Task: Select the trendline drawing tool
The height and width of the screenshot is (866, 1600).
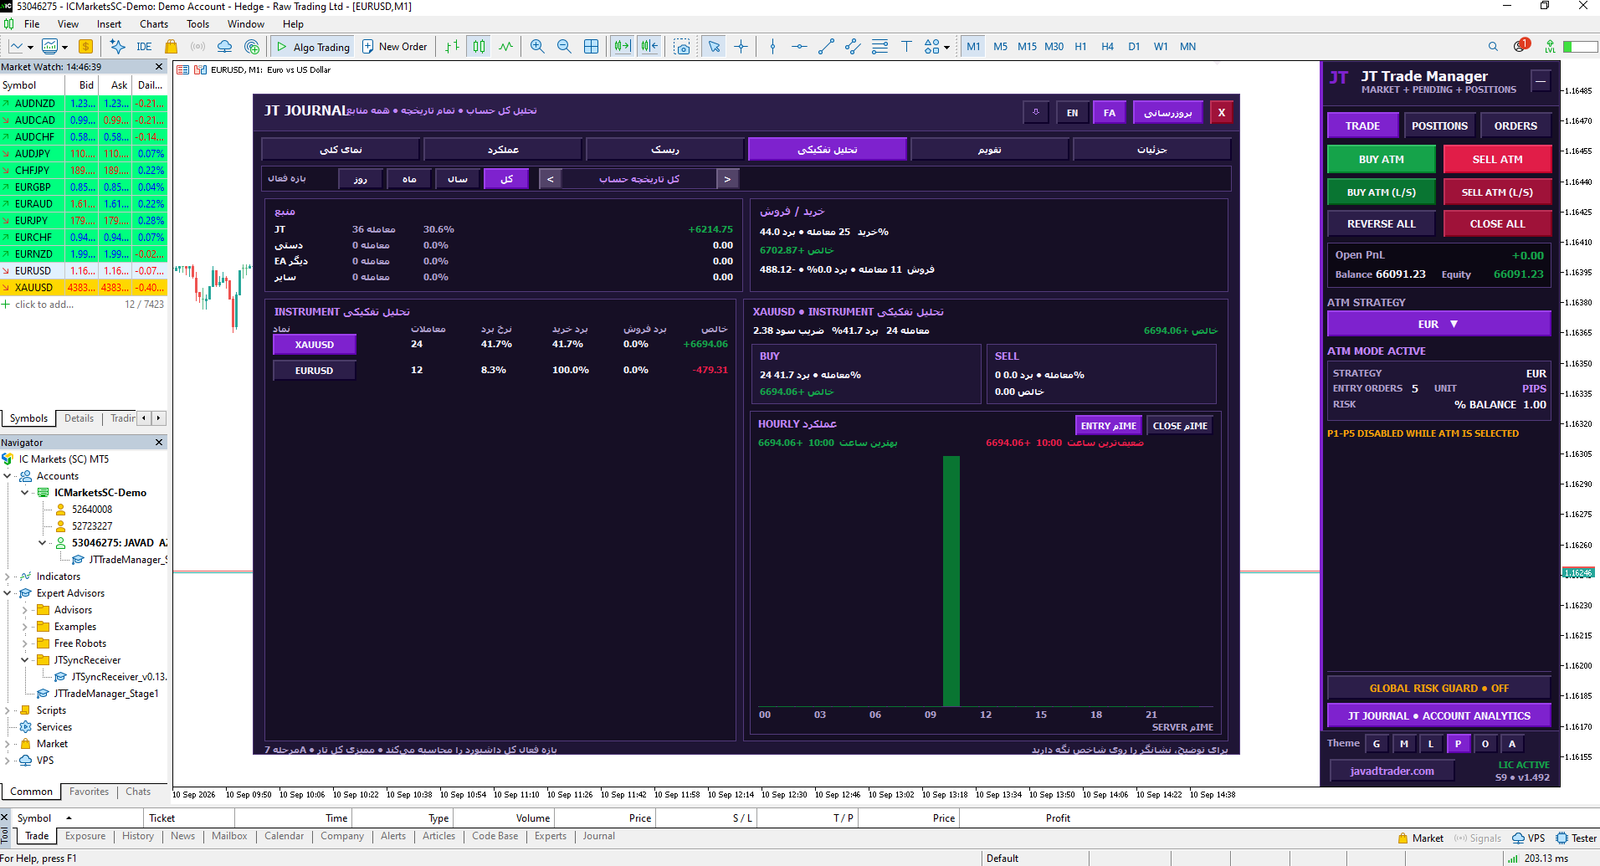Action: tap(826, 46)
